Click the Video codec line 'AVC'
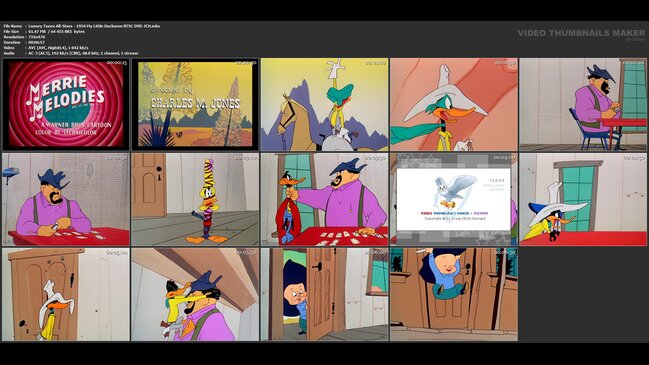Screen dimensions: 649x365 (46, 48)
